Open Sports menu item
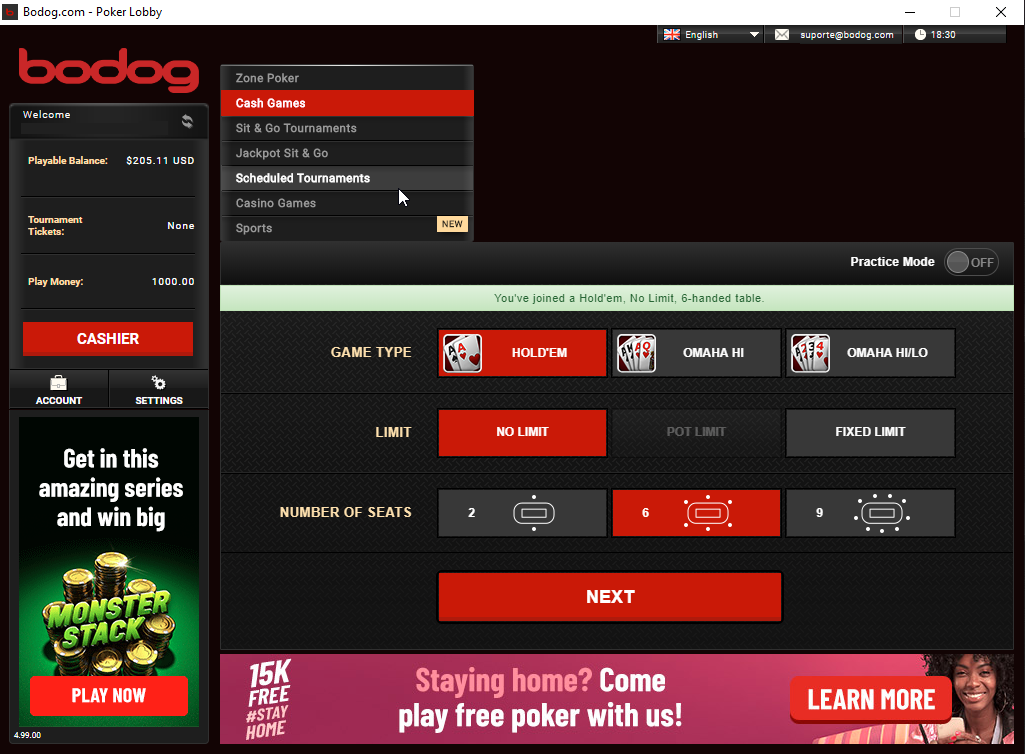The height and width of the screenshot is (754, 1025). (x=347, y=228)
